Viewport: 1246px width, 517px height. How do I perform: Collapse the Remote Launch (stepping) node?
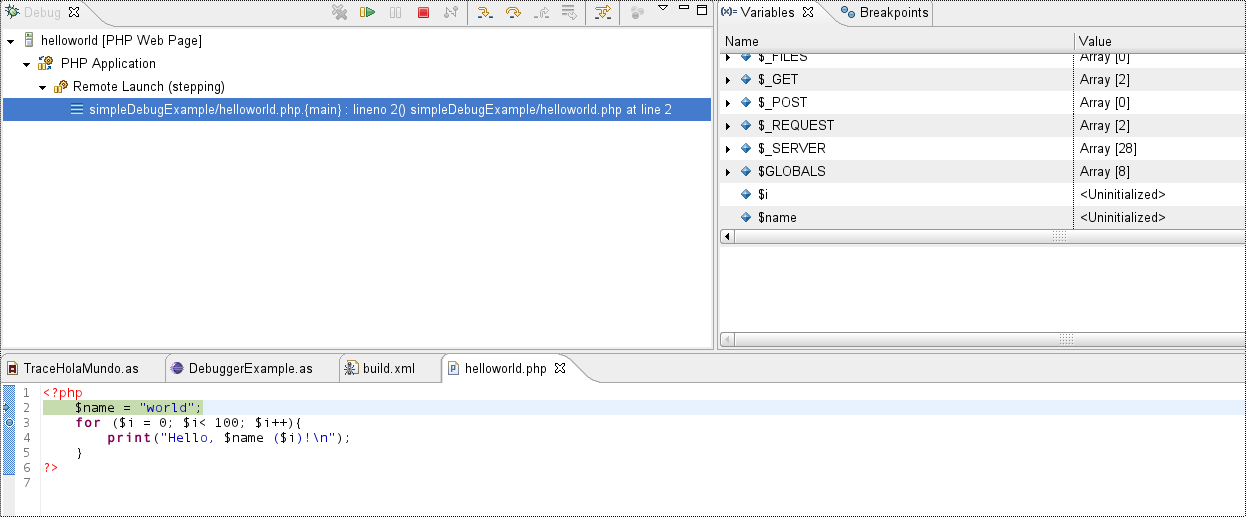click(x=43, y=87)
